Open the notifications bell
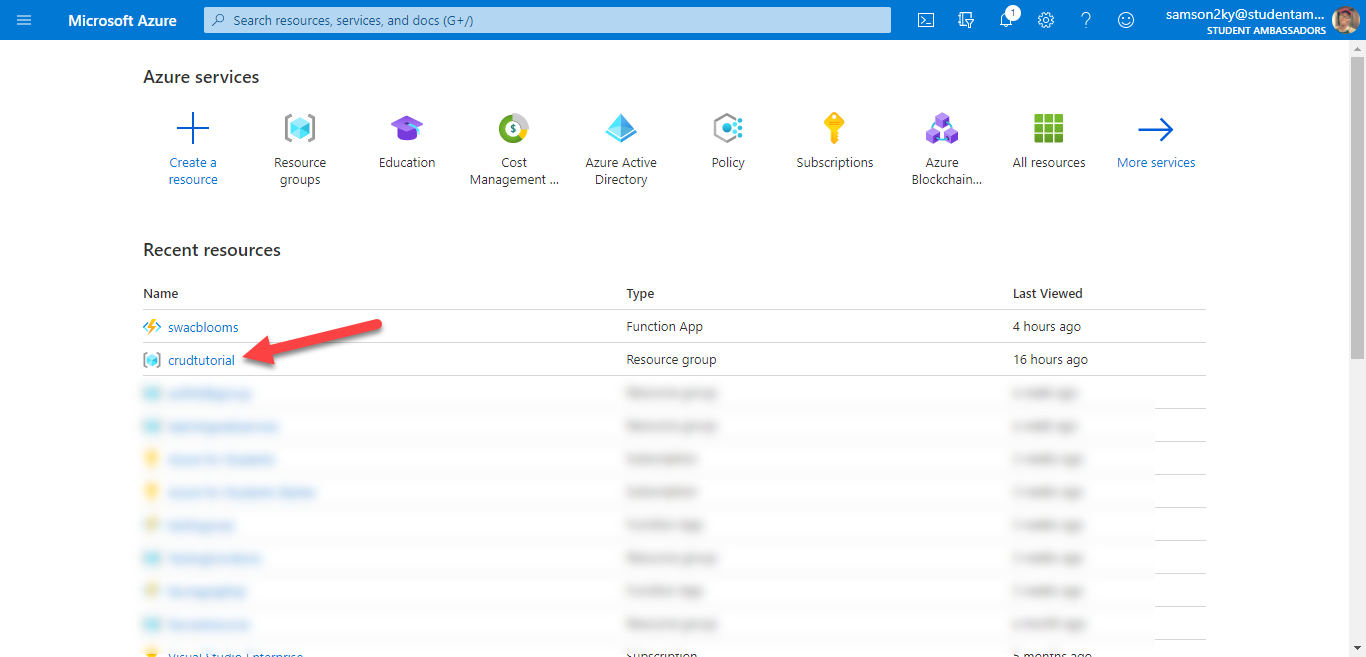The width and height of the screenshot is (1366, 657). tap(1006, 20)
